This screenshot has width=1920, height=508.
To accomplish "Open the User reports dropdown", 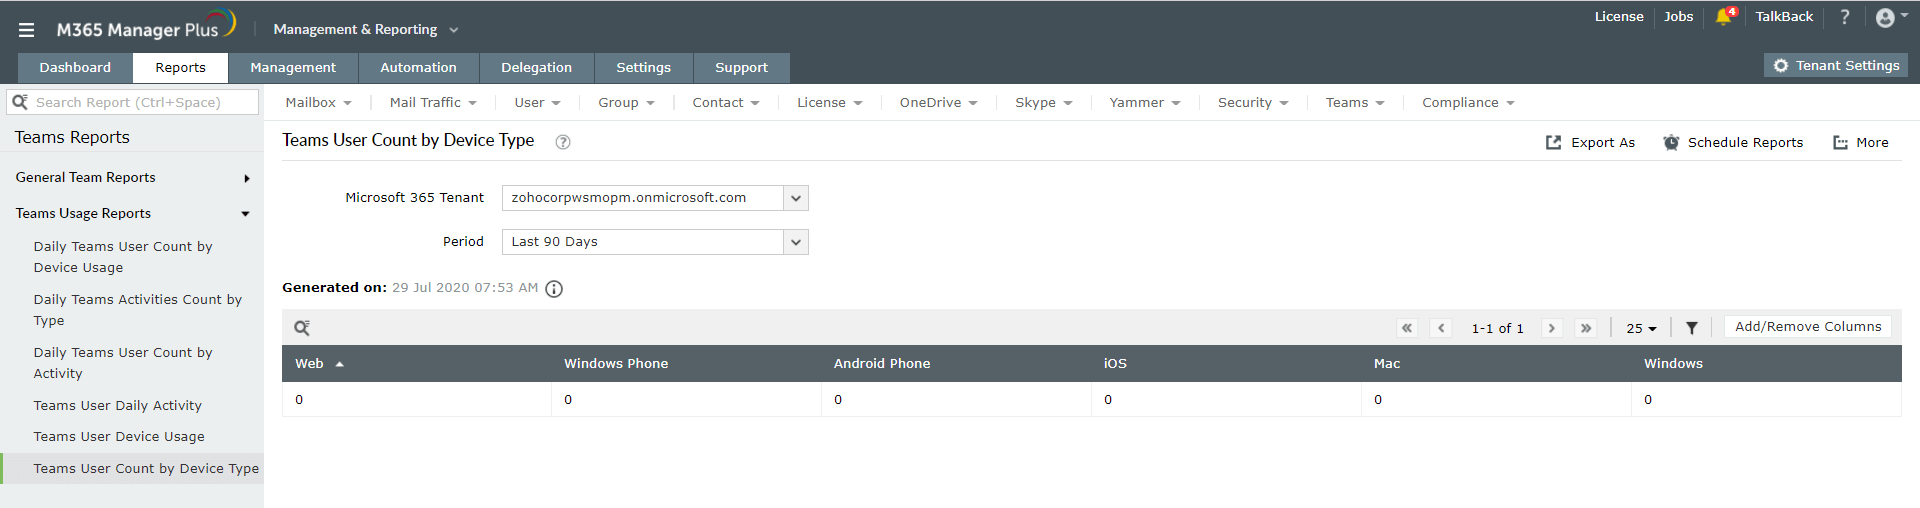I will pos(537,103).
